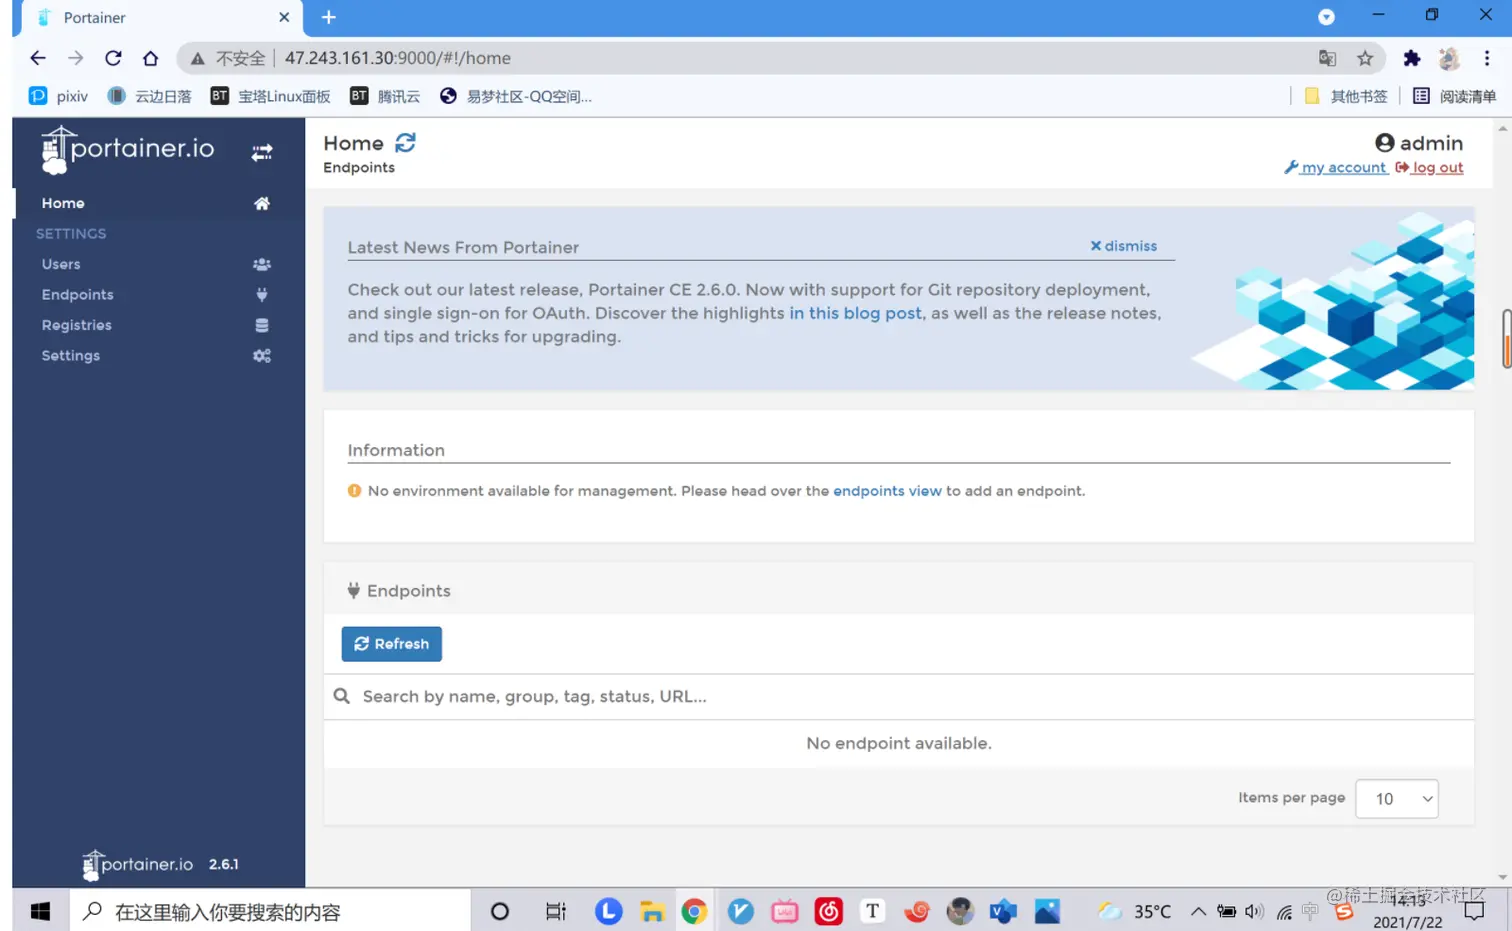The image size is (1512, 931).
Task: Click the Settings cogs icon in sidebar
Action: coord(262,356)
